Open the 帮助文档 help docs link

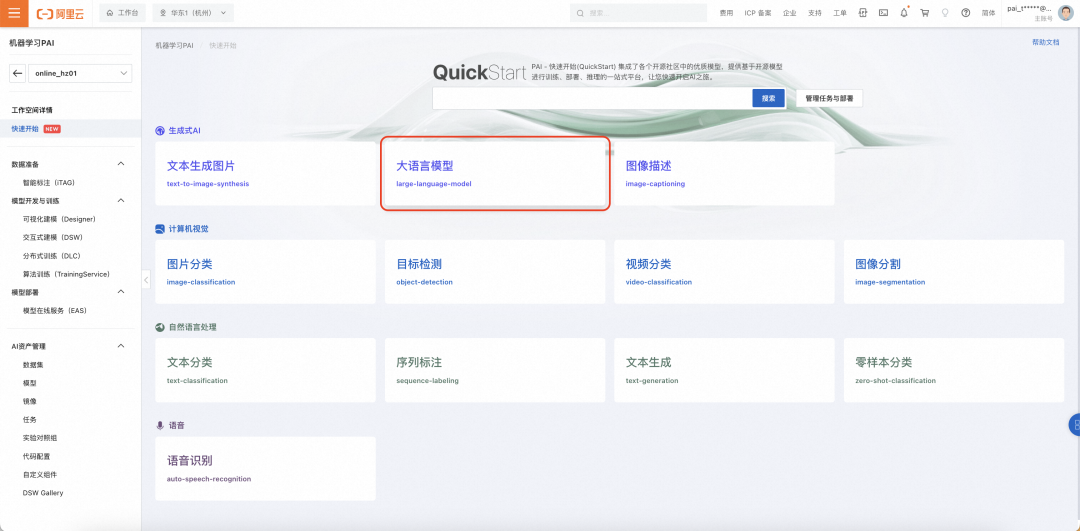(1046, 43)
